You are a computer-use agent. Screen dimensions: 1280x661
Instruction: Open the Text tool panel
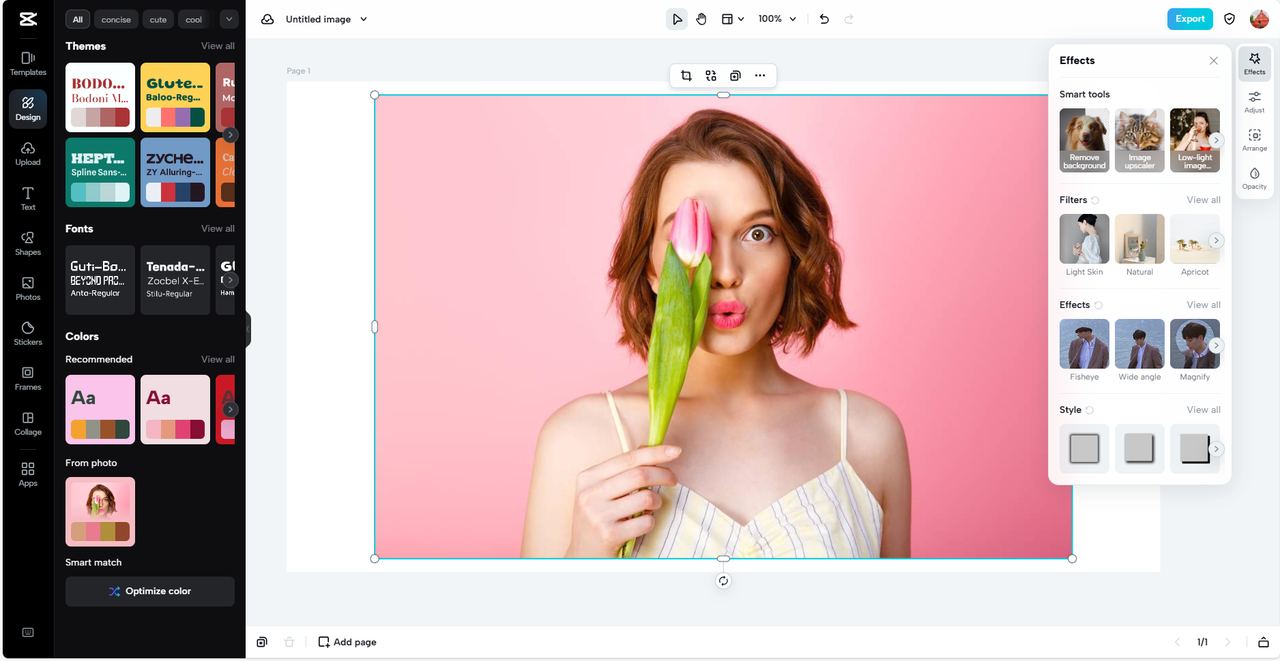pos(28,199)
